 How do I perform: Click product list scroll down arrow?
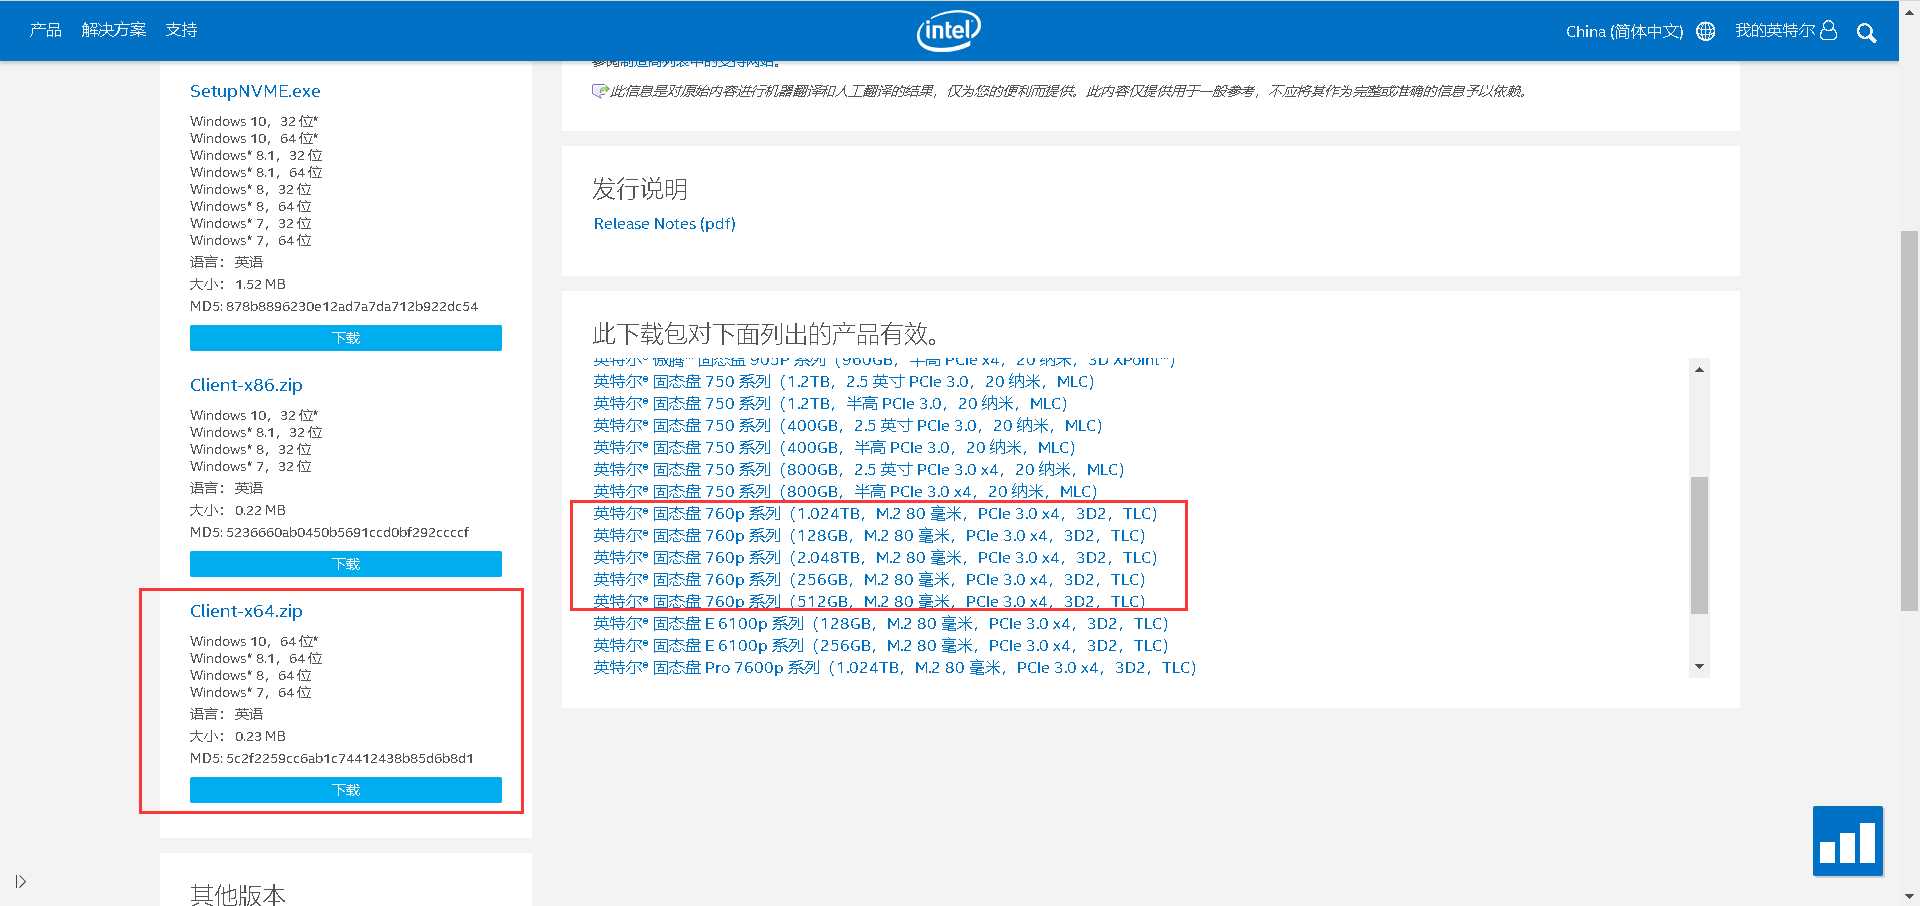click(1699, 667)
